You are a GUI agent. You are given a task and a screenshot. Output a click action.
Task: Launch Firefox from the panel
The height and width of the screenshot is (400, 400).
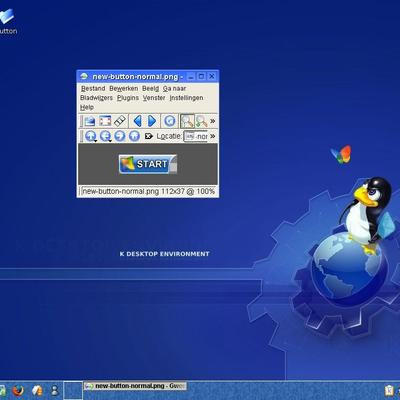pos(18,390)
